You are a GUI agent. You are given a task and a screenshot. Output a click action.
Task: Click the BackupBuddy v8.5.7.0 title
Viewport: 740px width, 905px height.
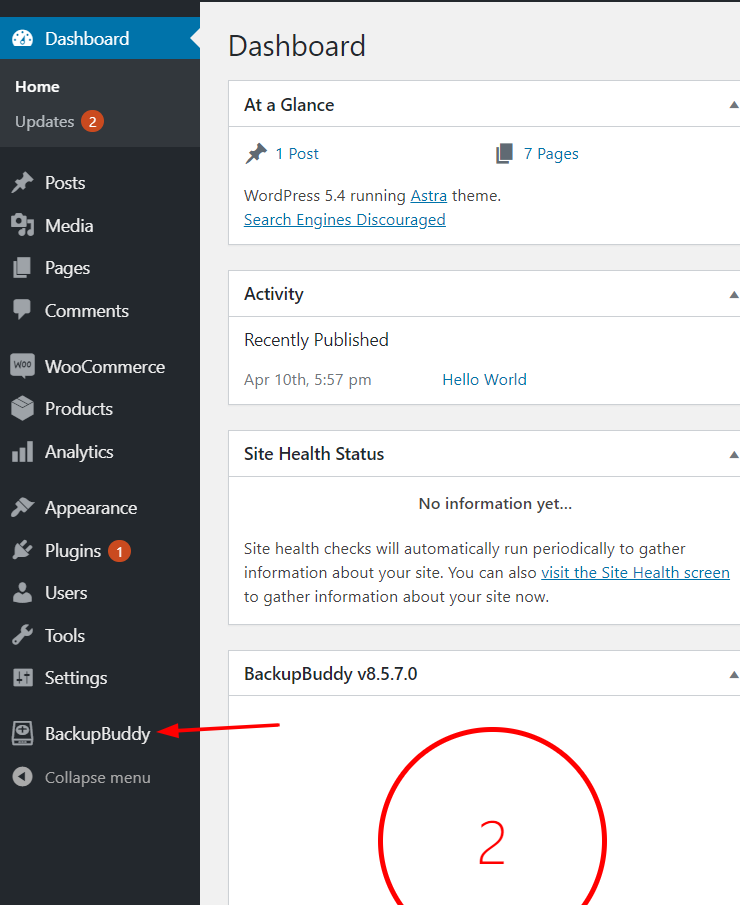pyautogui.click(x=331, y=674)
